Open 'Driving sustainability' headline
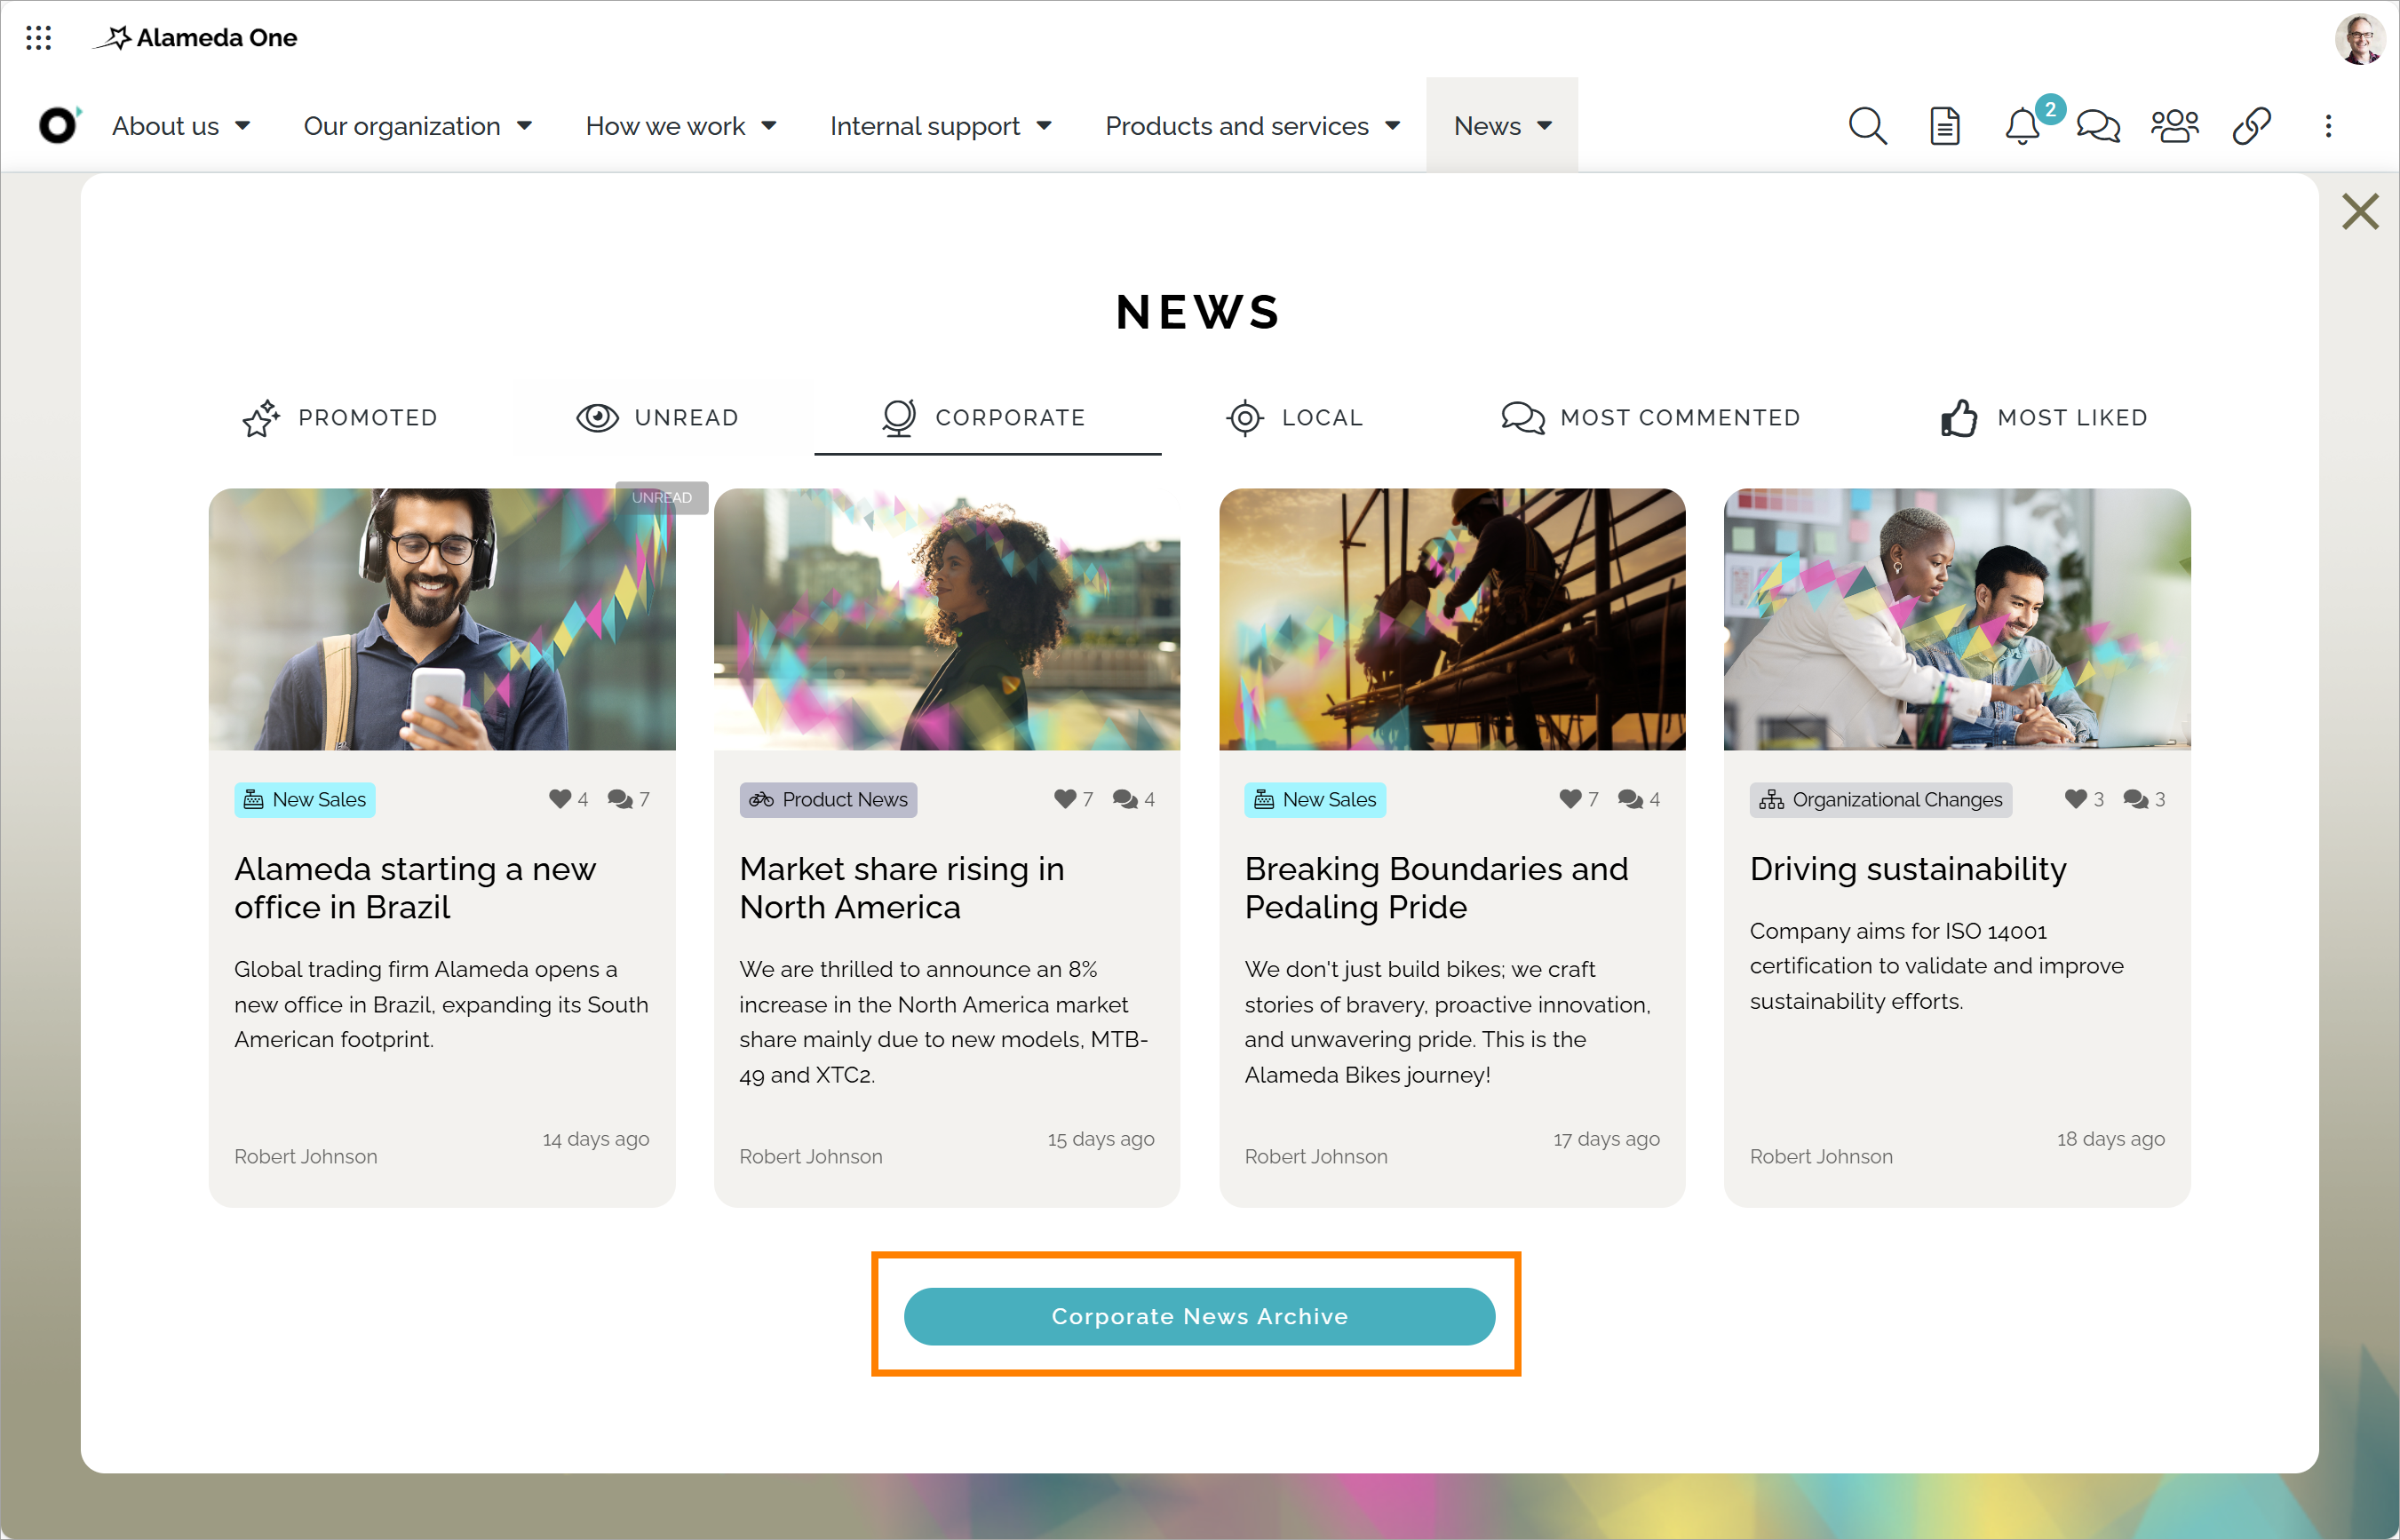2400x1540 pixels. [1907, 868]
